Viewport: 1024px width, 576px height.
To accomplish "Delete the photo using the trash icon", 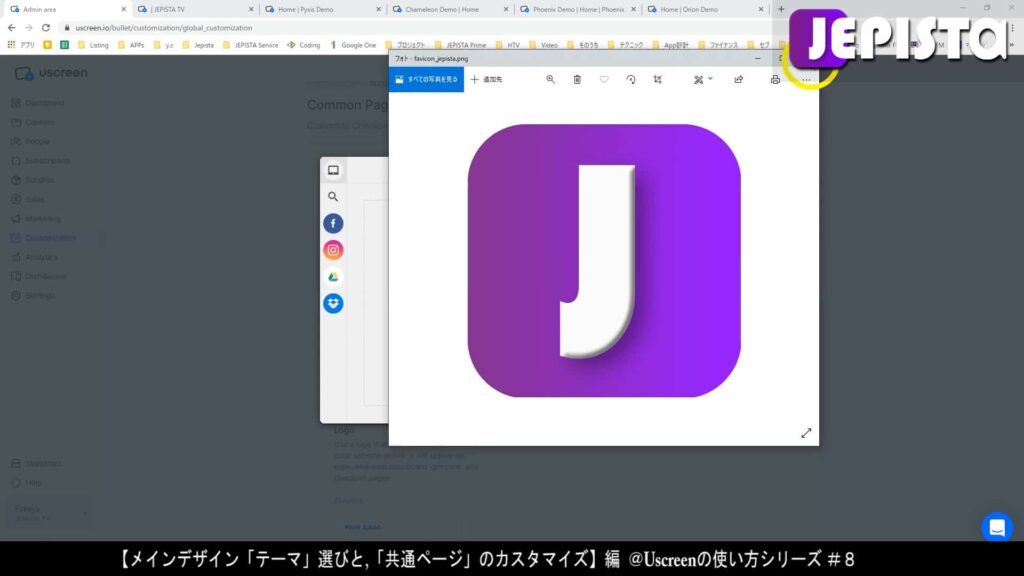I will click(x=577, y=80).
